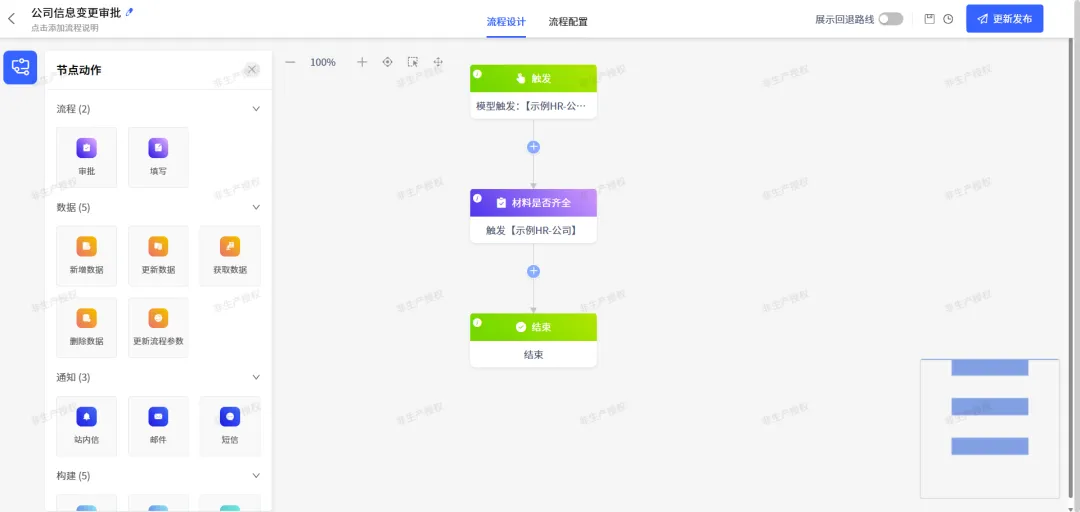Image resolution: width=1080 pixels, height=512 pixels.
Task: Add node between 材料是否齐全 and 结束
Action: [x=533, y=272]
